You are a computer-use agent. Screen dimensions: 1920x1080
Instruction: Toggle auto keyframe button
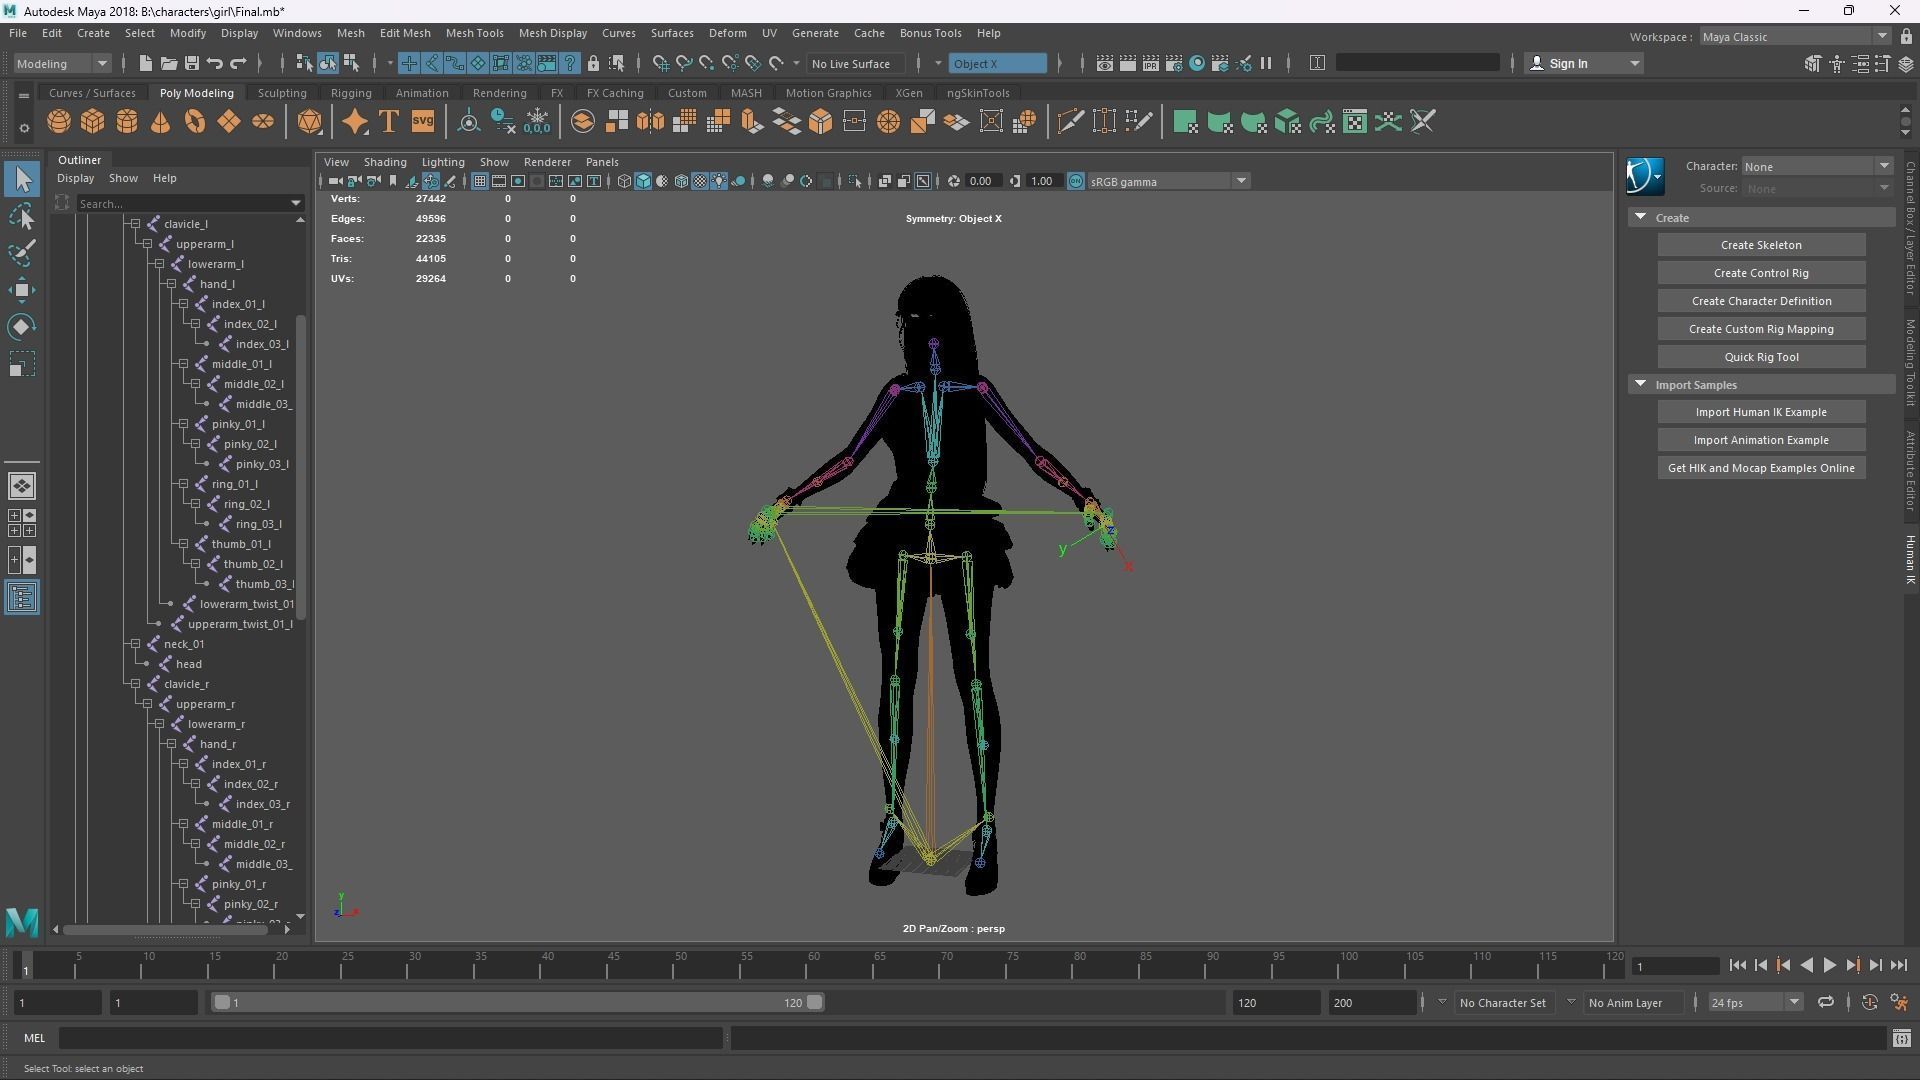(1869, 1002)
